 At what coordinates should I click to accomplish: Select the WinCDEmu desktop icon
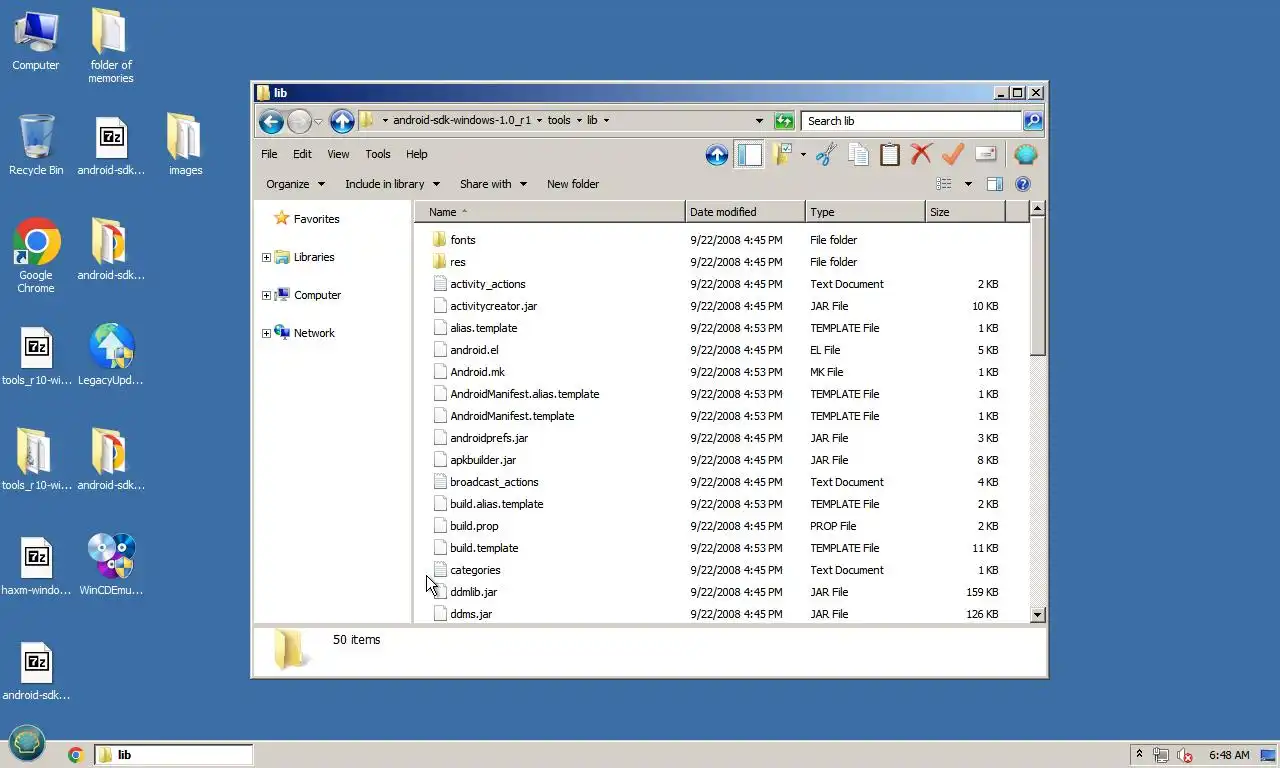tap(111, 565)
